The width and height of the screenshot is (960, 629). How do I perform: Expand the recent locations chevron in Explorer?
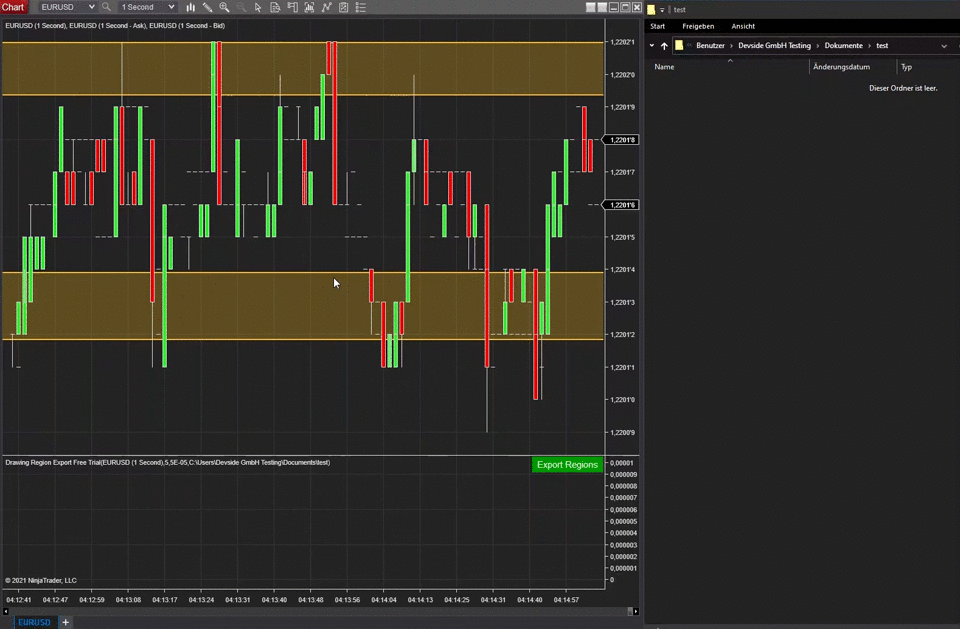pos(652,46)
